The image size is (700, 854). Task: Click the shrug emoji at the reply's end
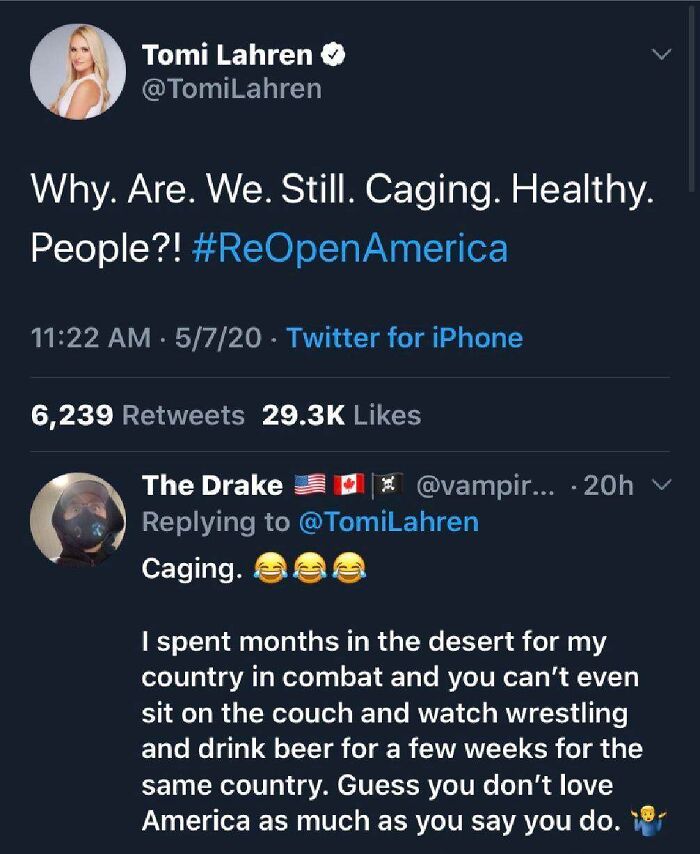point(649,819)
